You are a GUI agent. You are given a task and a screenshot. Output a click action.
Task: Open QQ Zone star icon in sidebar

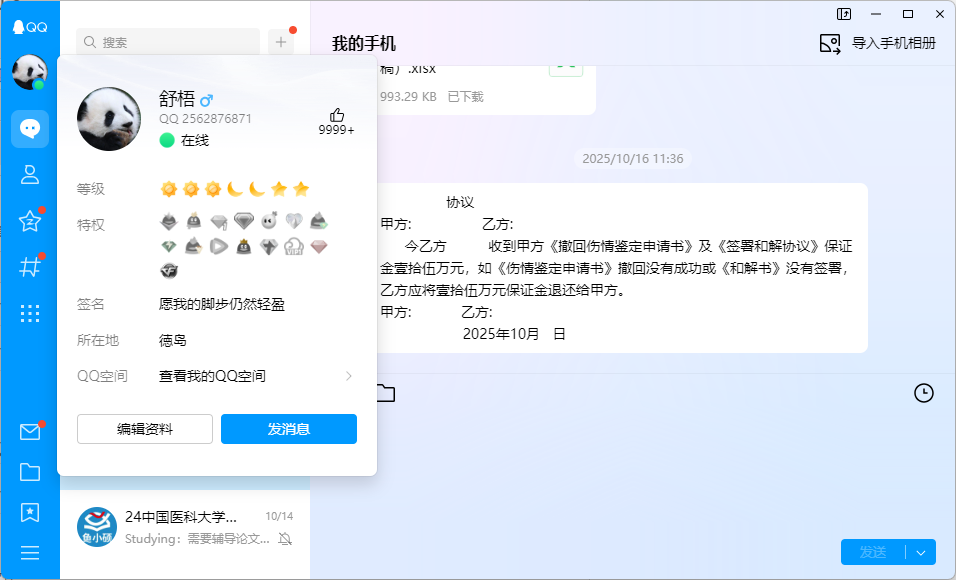[x=30, y=221]
